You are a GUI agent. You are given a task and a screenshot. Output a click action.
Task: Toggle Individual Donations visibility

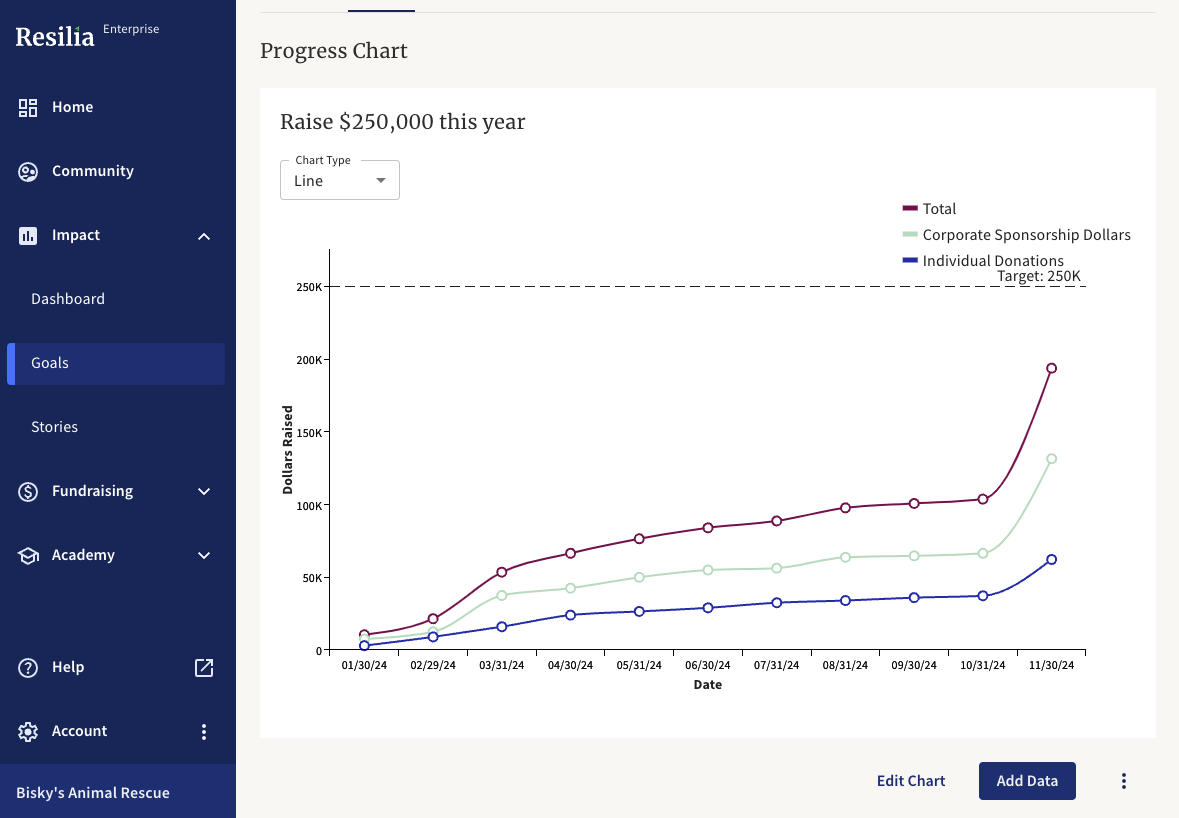point(982,260)
